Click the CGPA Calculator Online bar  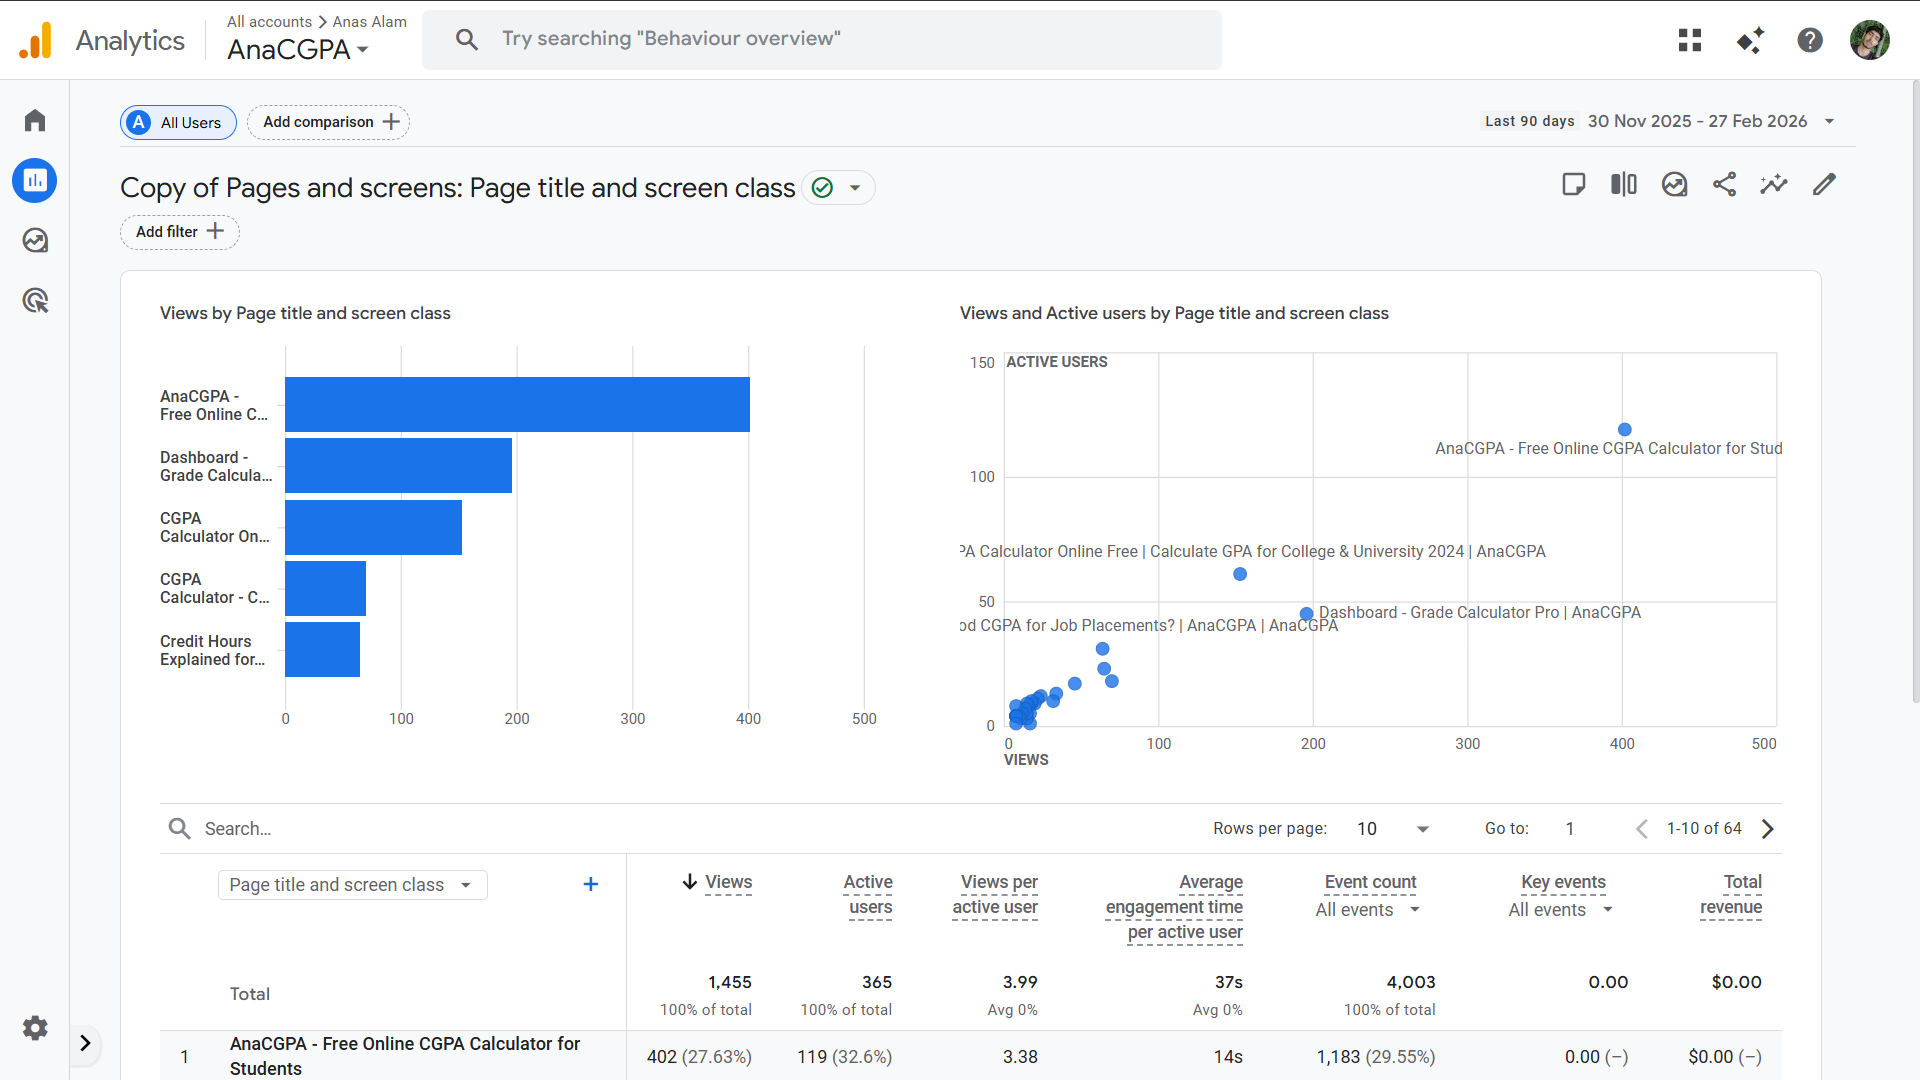pyautogui.click(x=373, y=527)
